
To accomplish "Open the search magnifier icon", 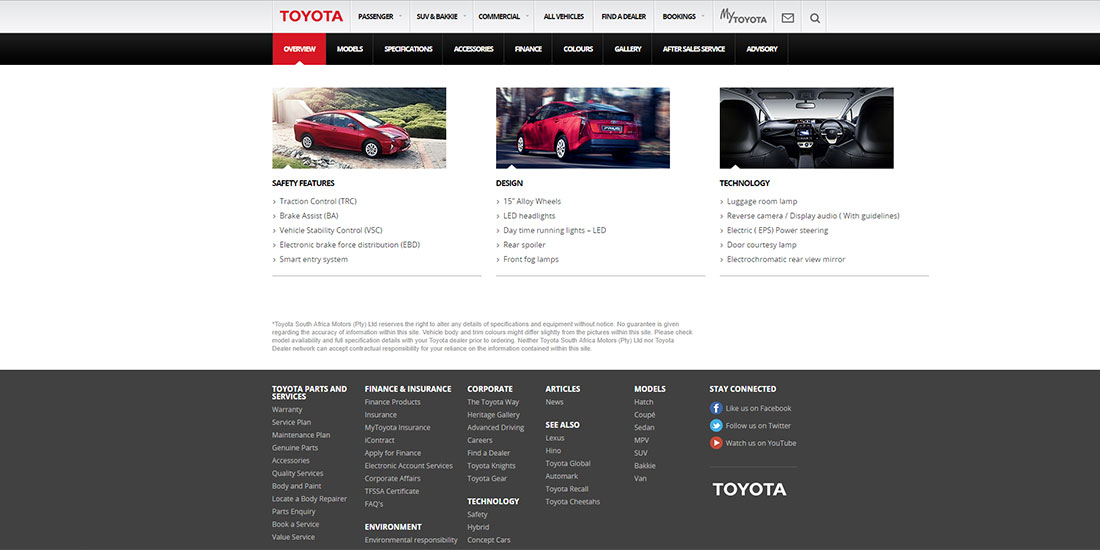I will (814, 18).
